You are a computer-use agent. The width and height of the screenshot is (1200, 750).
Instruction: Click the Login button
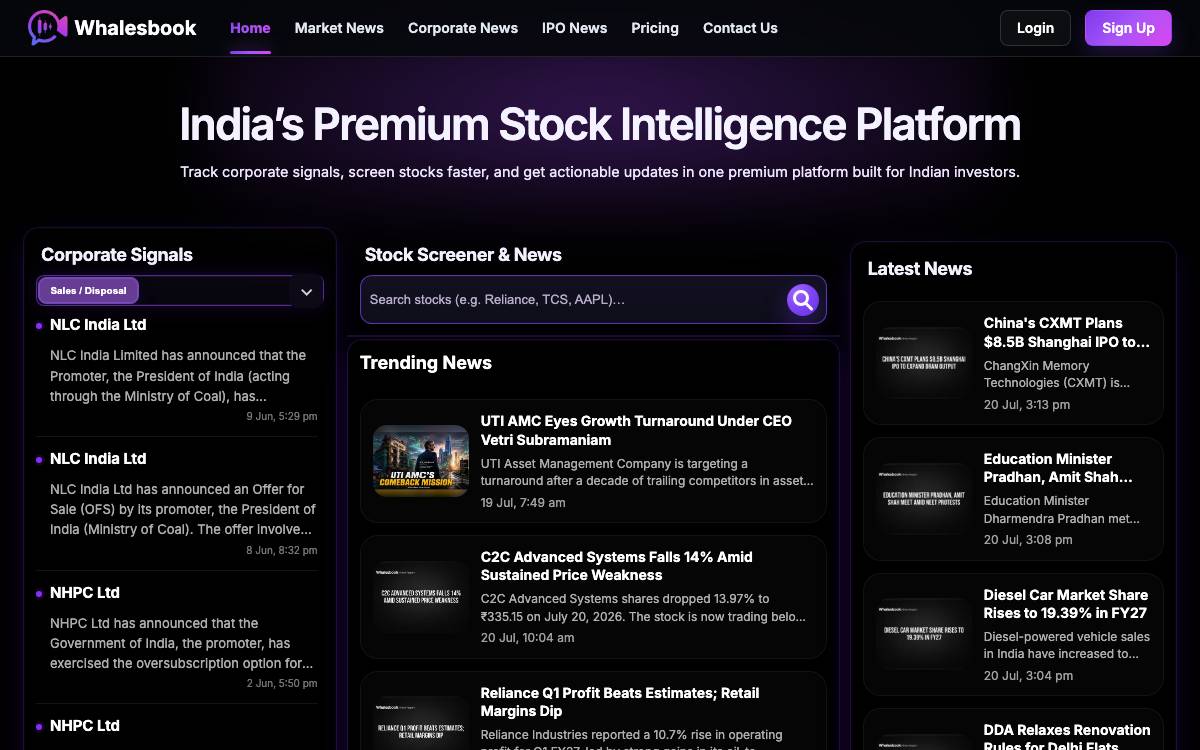pyautogui.click(x=1035, y=28)
